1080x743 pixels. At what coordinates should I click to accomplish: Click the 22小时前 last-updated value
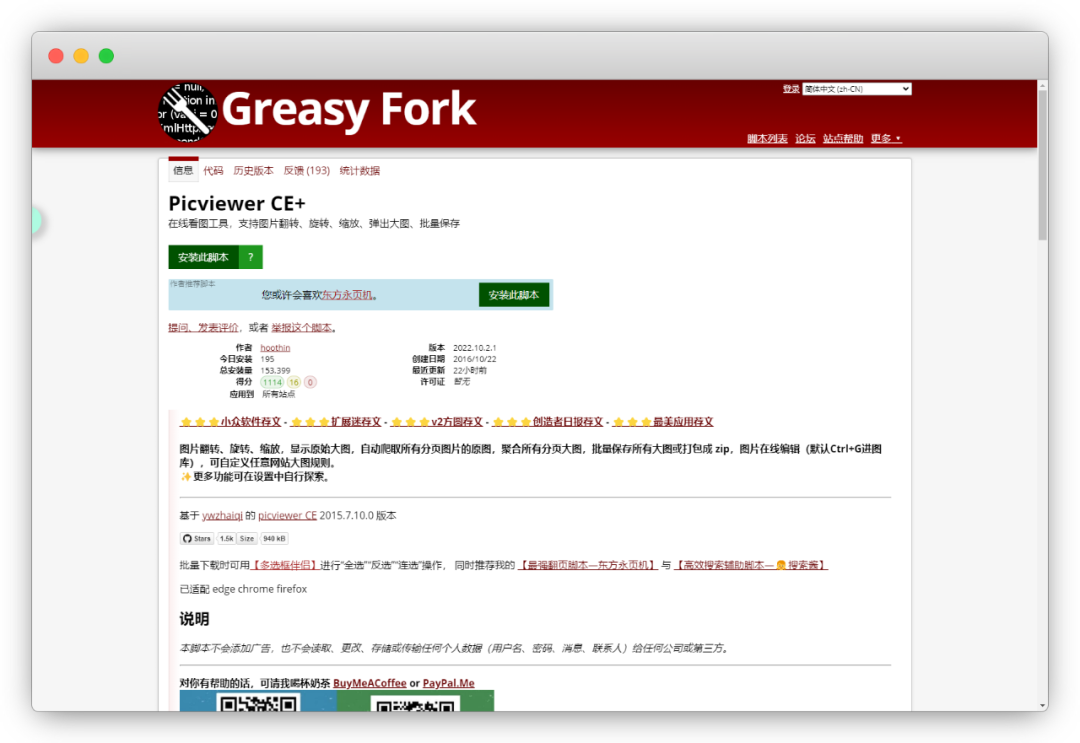pos(470,370)
